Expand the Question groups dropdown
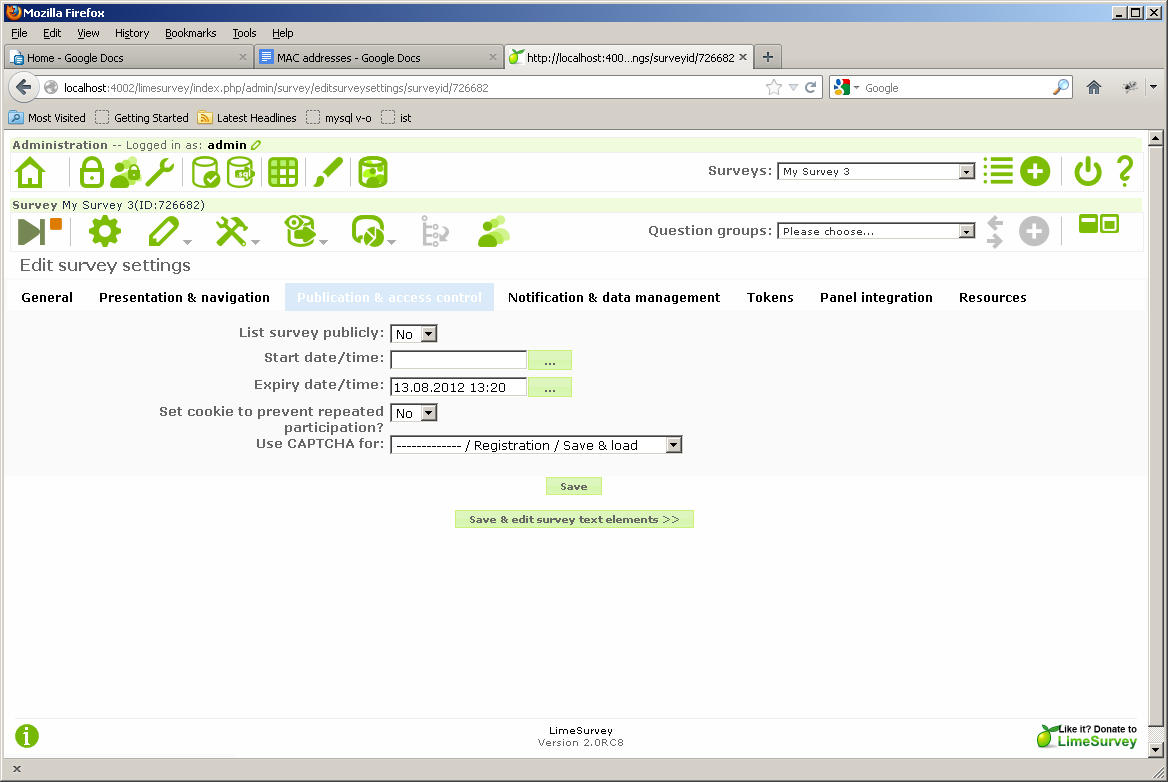 (875, 232)
